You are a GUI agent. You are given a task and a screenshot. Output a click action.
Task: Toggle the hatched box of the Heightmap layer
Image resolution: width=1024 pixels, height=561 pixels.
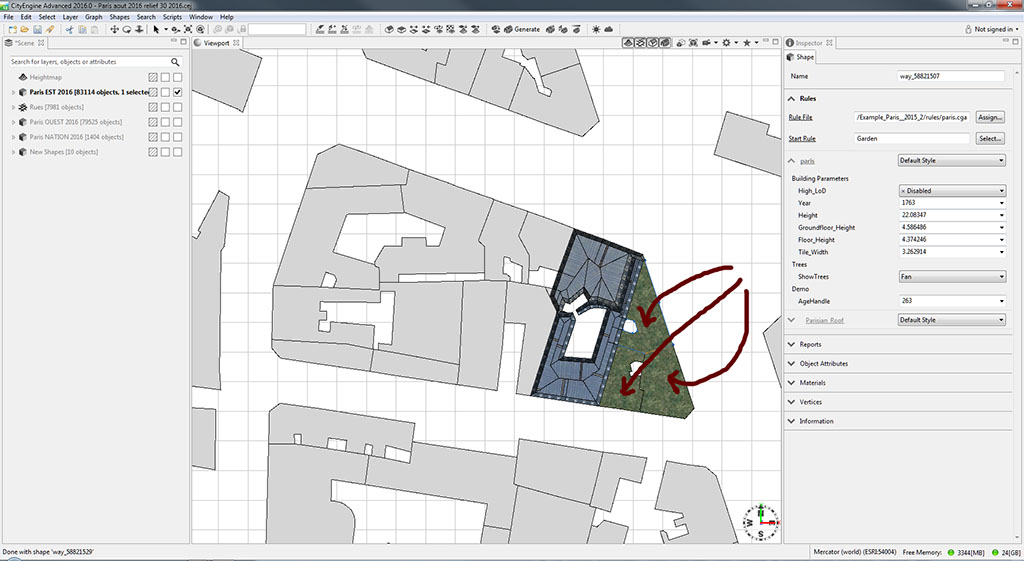pyautogui.click(x=153, y=77)
